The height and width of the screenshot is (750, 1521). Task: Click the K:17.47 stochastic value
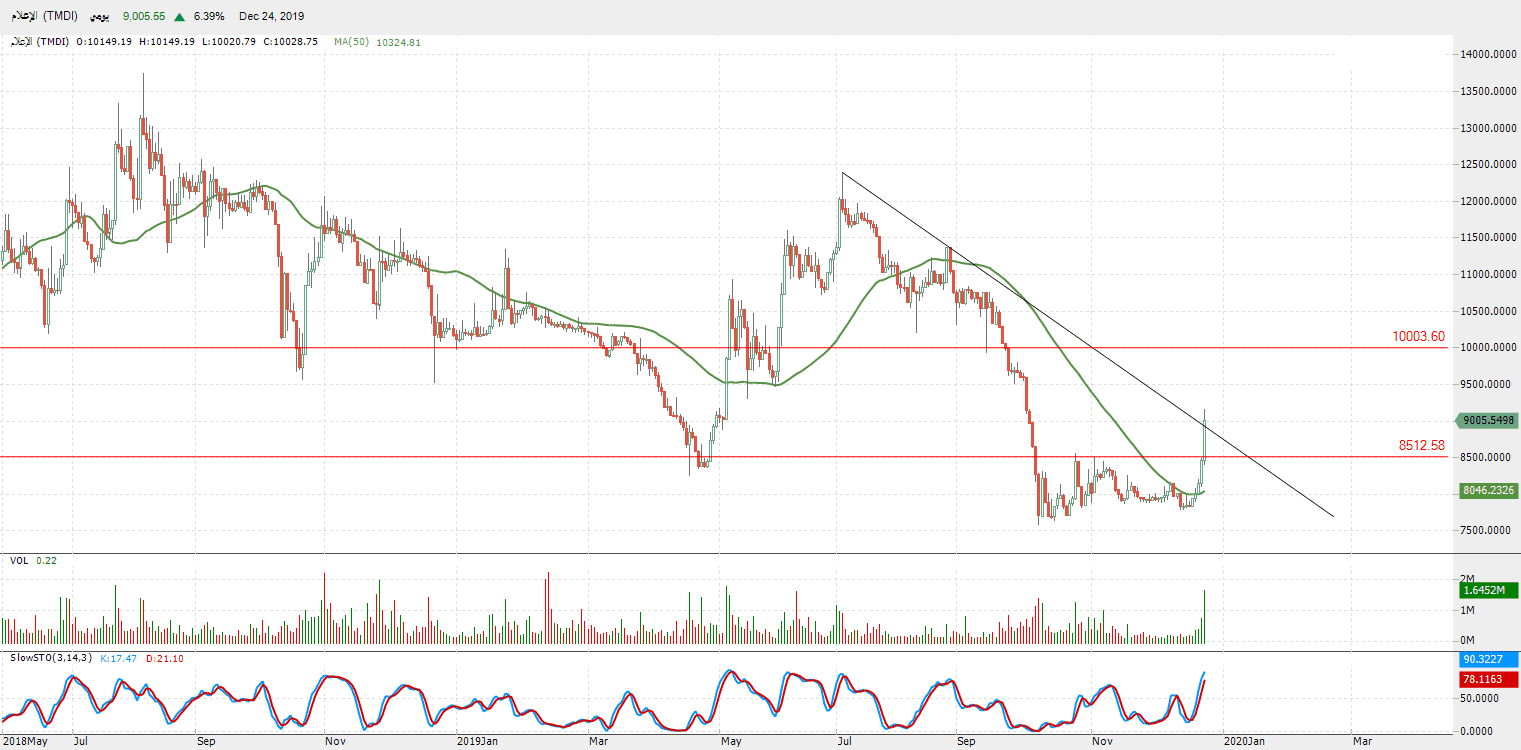(x=119, y=658)
